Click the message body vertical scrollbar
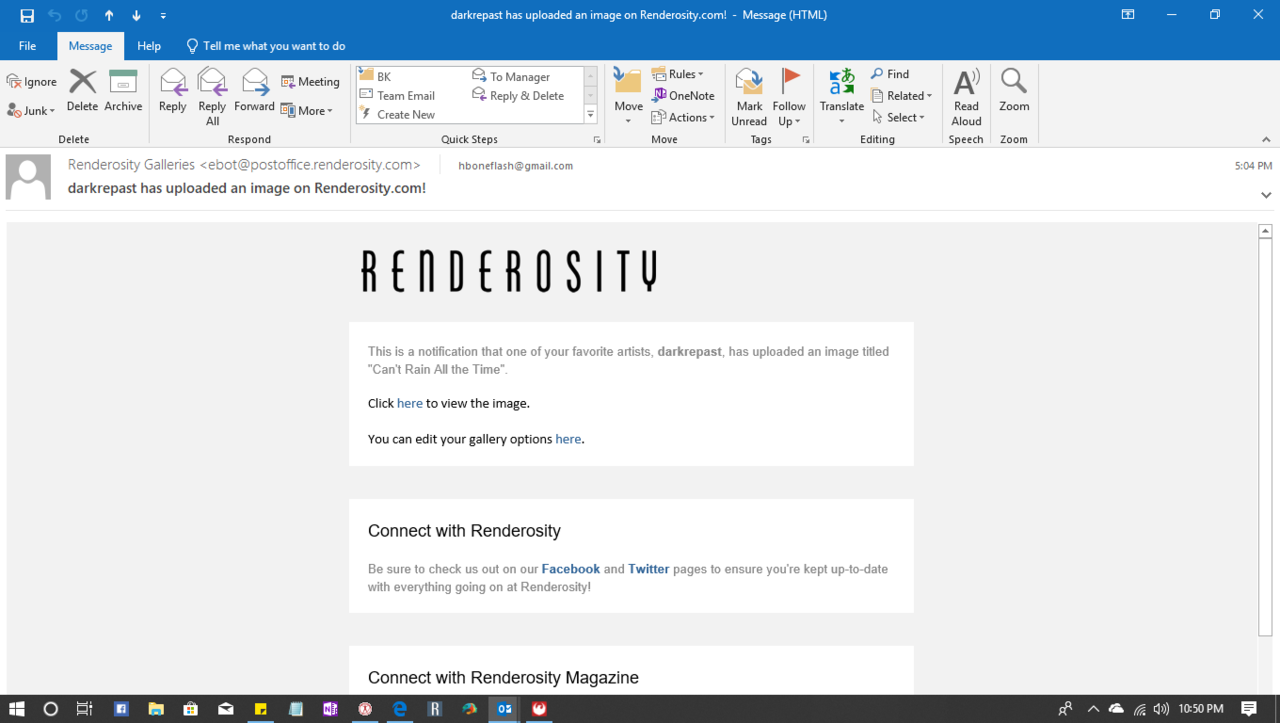 tap(1265, 430)
